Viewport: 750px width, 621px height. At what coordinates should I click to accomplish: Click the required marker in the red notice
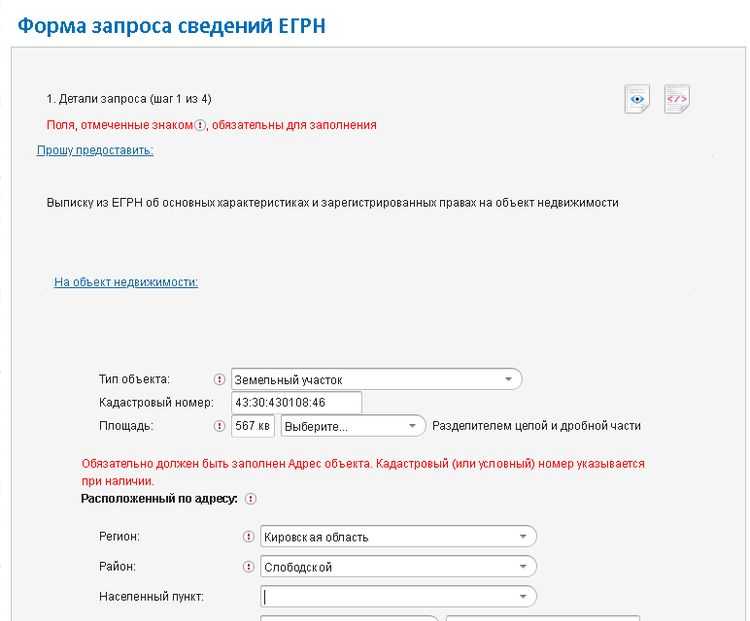[200, 126]
